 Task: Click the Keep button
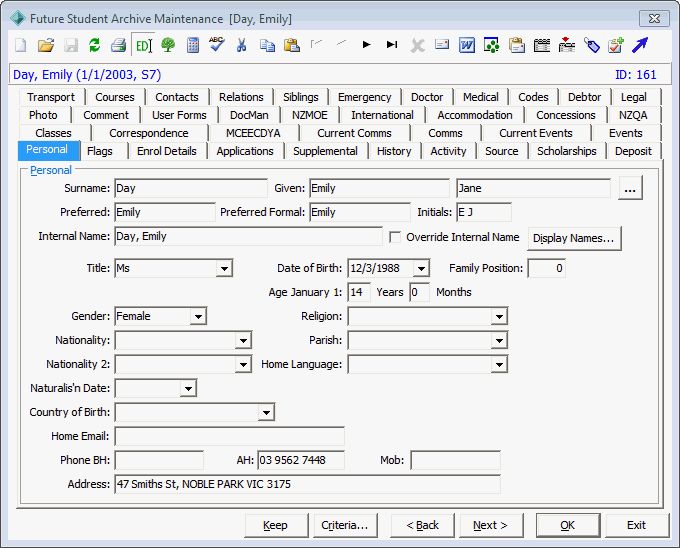click(x=275, y=525)
